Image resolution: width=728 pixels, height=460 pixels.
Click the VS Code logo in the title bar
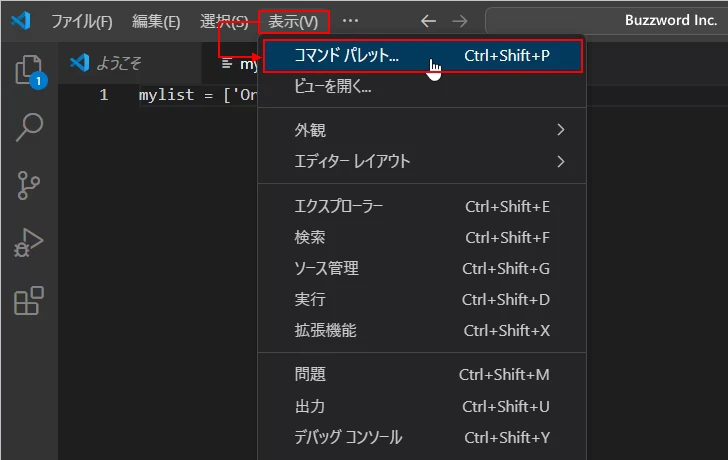[21, 20]
